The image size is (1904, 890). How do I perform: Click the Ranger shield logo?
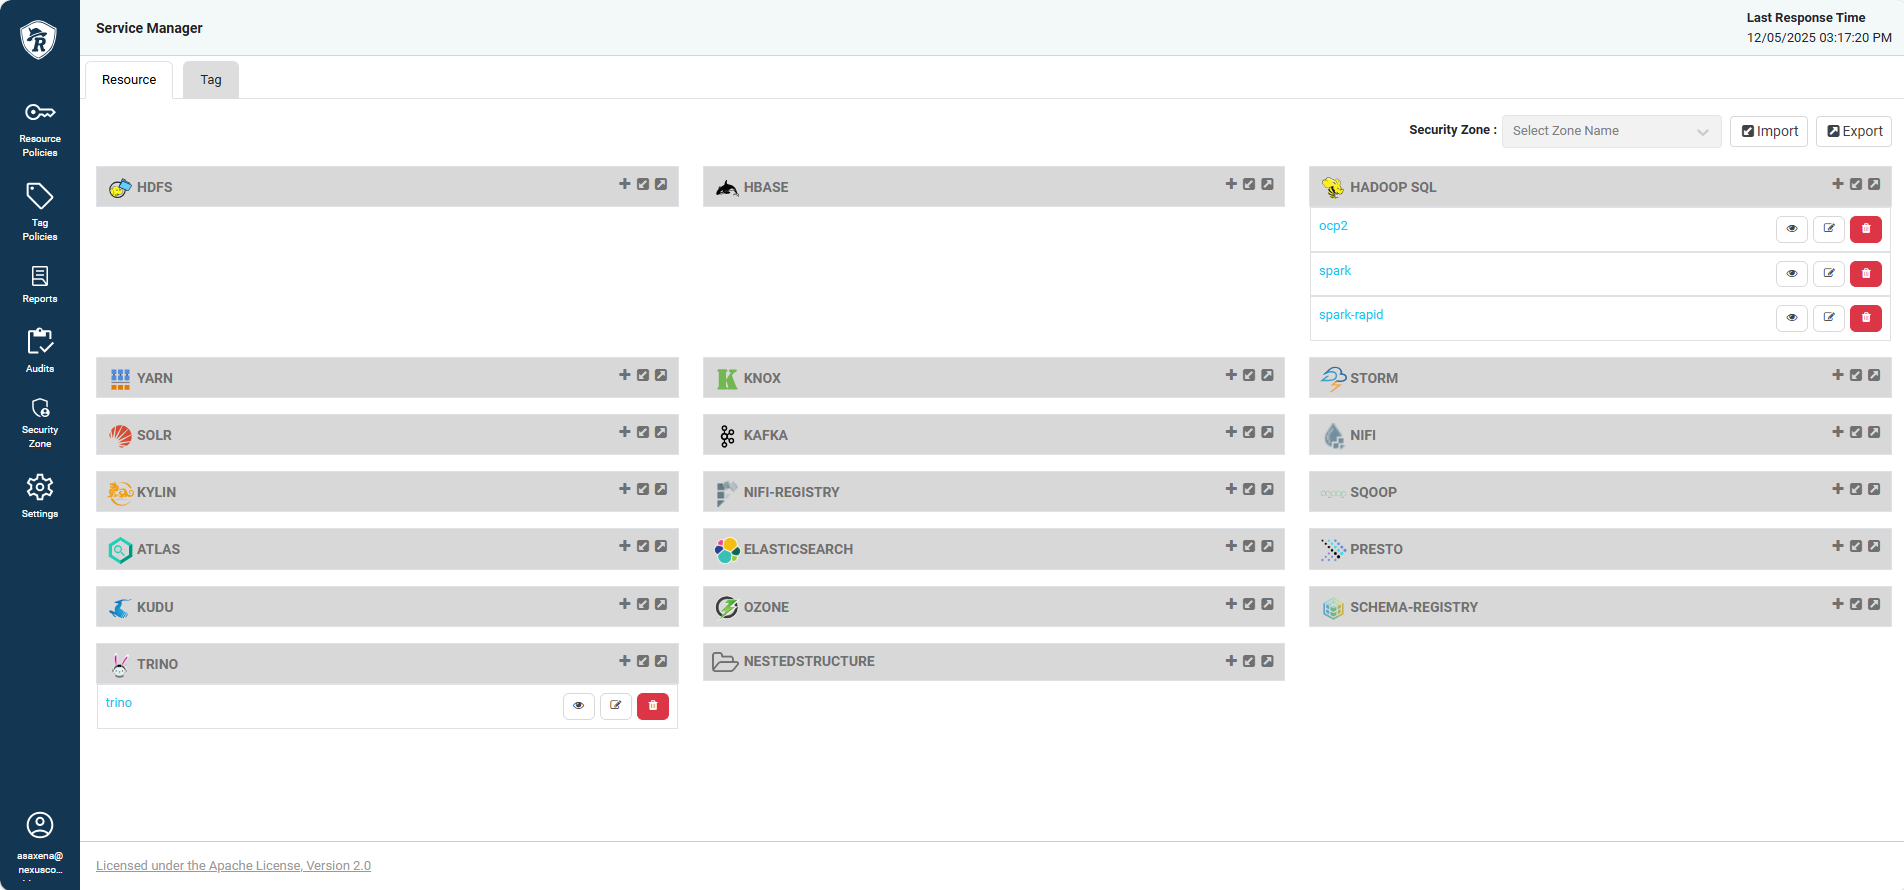coord(38,40)
